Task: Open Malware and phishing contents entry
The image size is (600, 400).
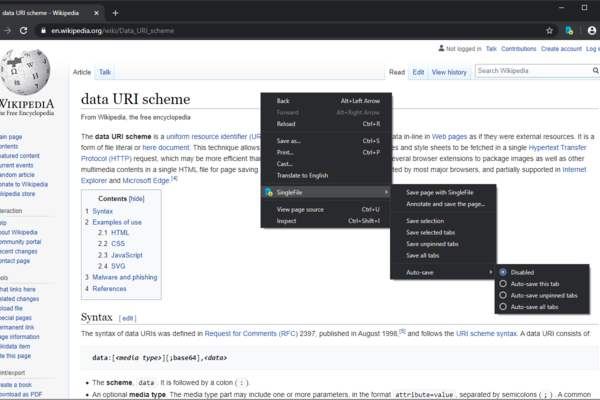Action: point(125,277)
